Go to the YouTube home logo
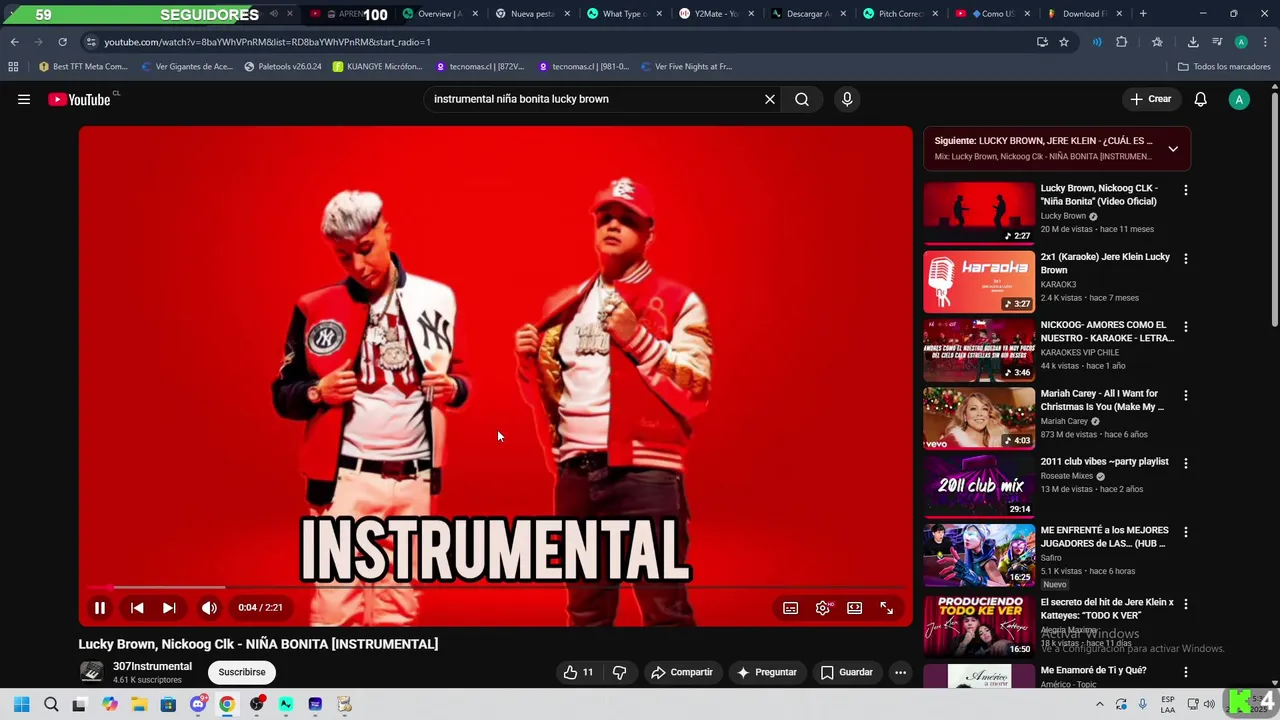Image resolution: width=1280 pixels, height=720 pixels. click(79, 99)
